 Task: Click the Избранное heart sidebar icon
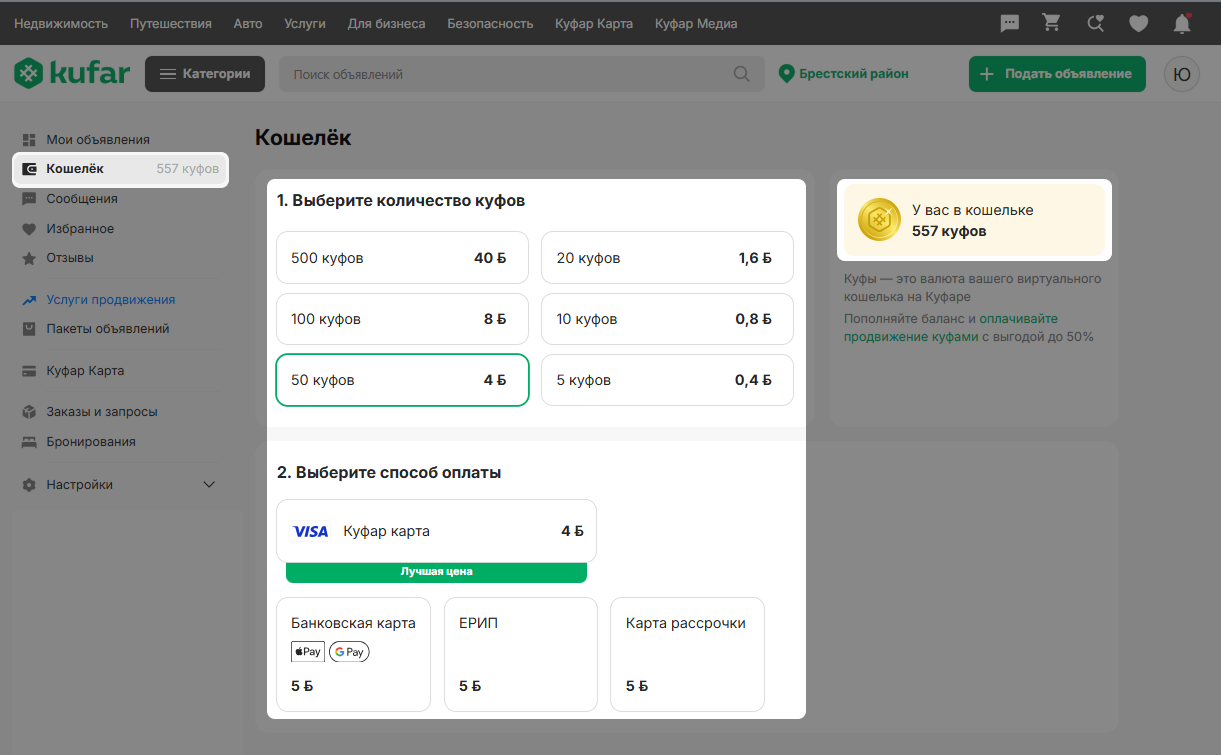29,229
